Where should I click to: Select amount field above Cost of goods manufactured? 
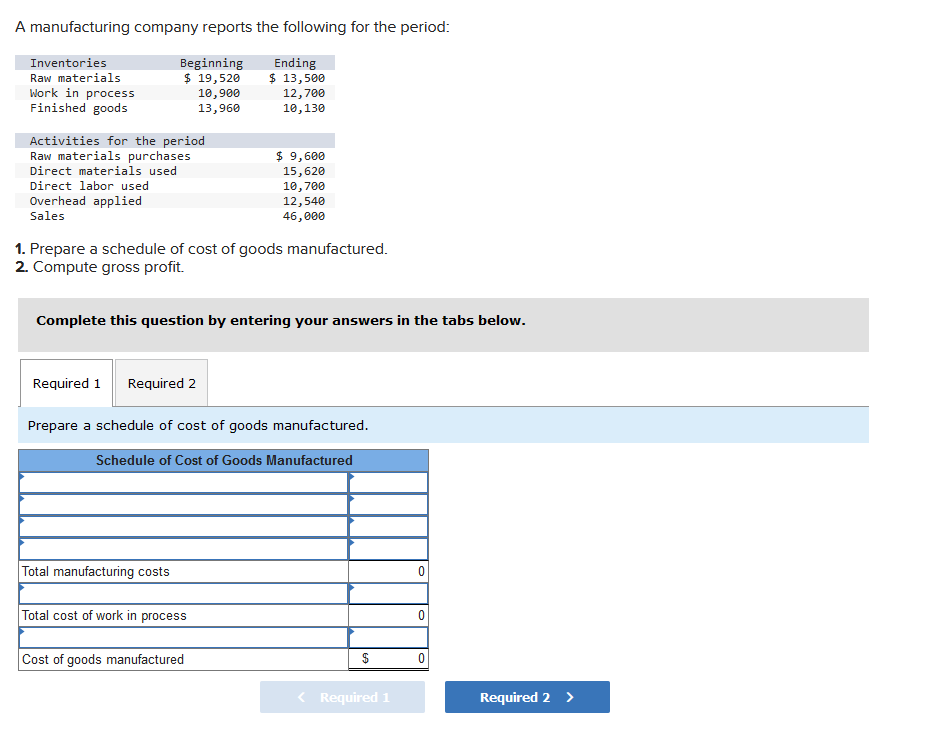388,637
